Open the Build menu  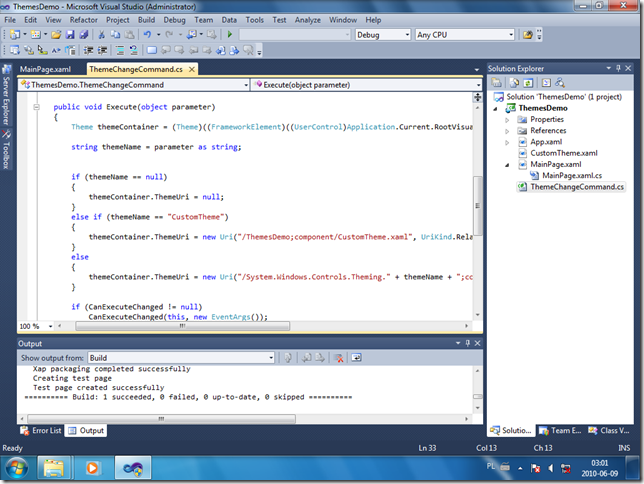click(146, 20)
